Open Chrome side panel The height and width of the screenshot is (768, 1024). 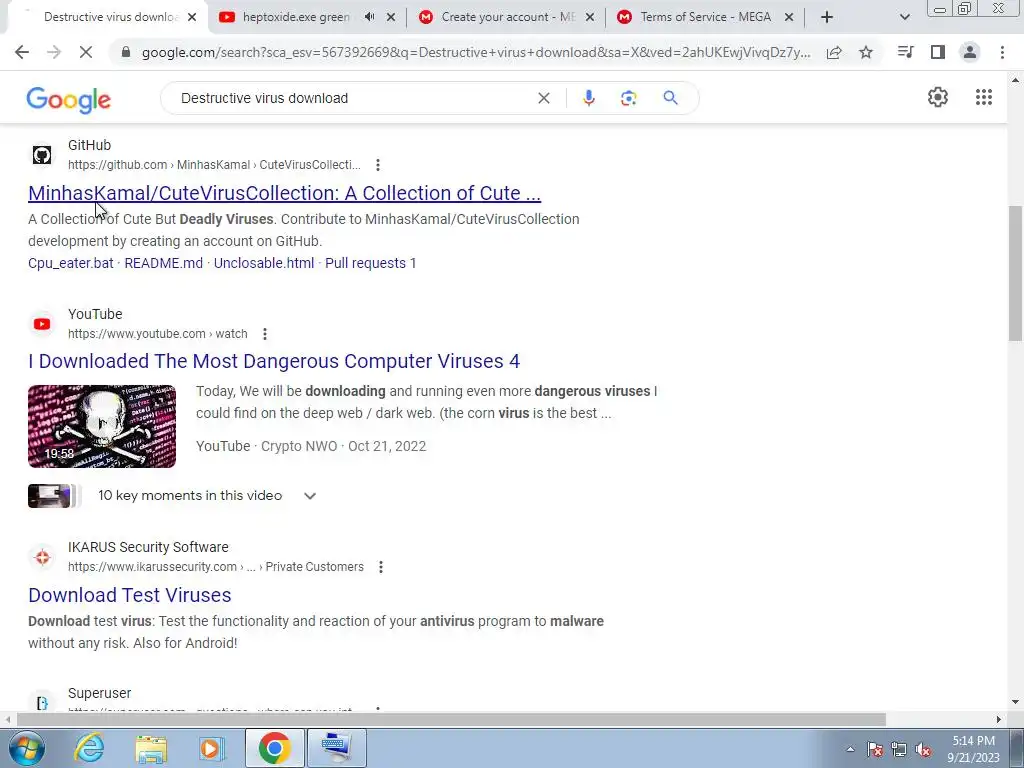[938, 52]
